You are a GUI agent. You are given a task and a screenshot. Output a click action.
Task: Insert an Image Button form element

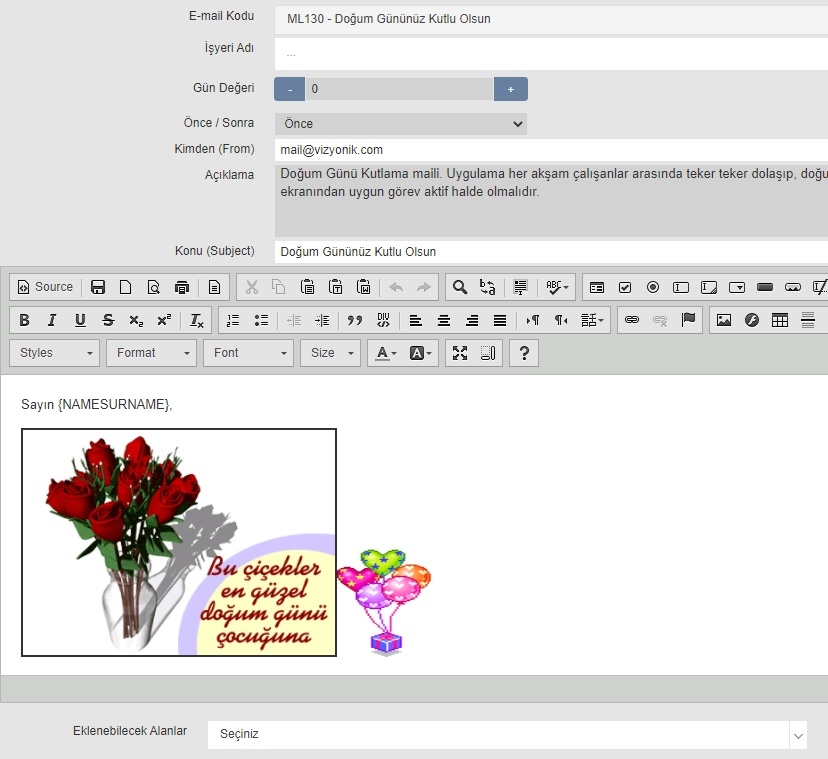click(793, 287)
